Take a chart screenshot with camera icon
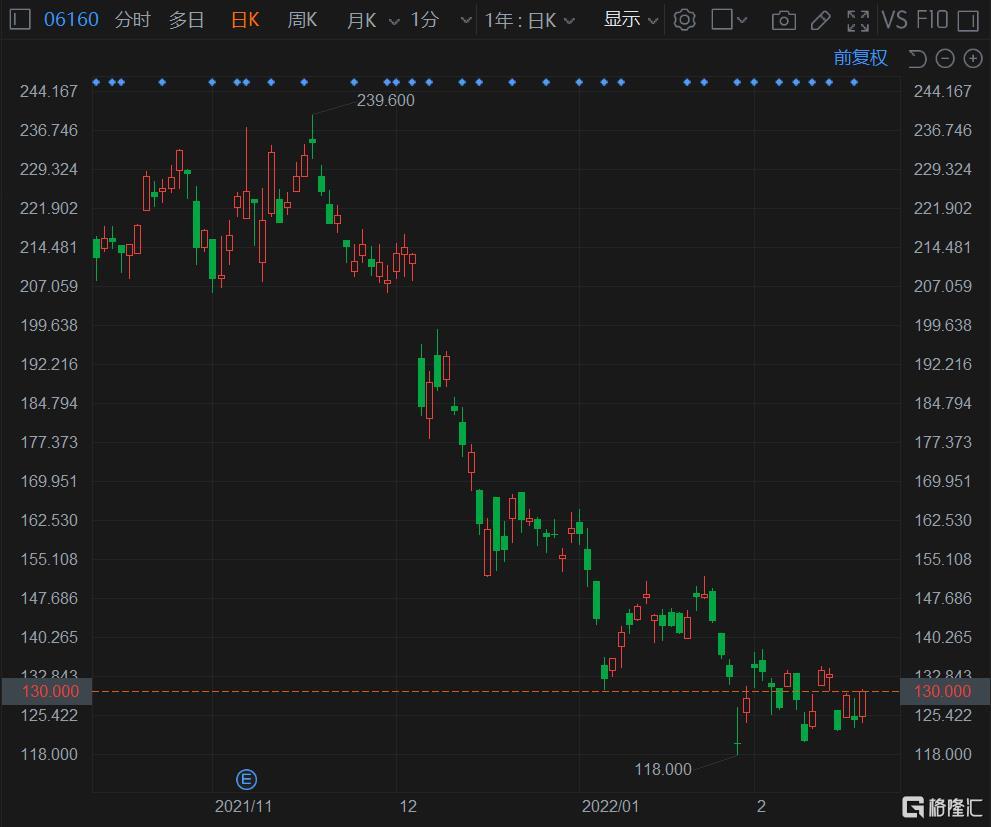 click(x=784, y=20)
